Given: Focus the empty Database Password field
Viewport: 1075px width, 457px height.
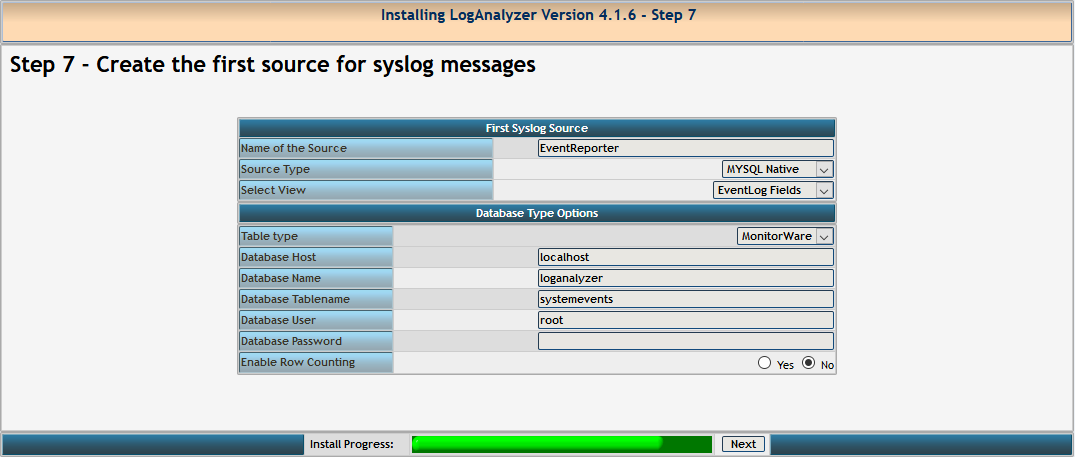Looking at the screenshot, I should point(685,341).
